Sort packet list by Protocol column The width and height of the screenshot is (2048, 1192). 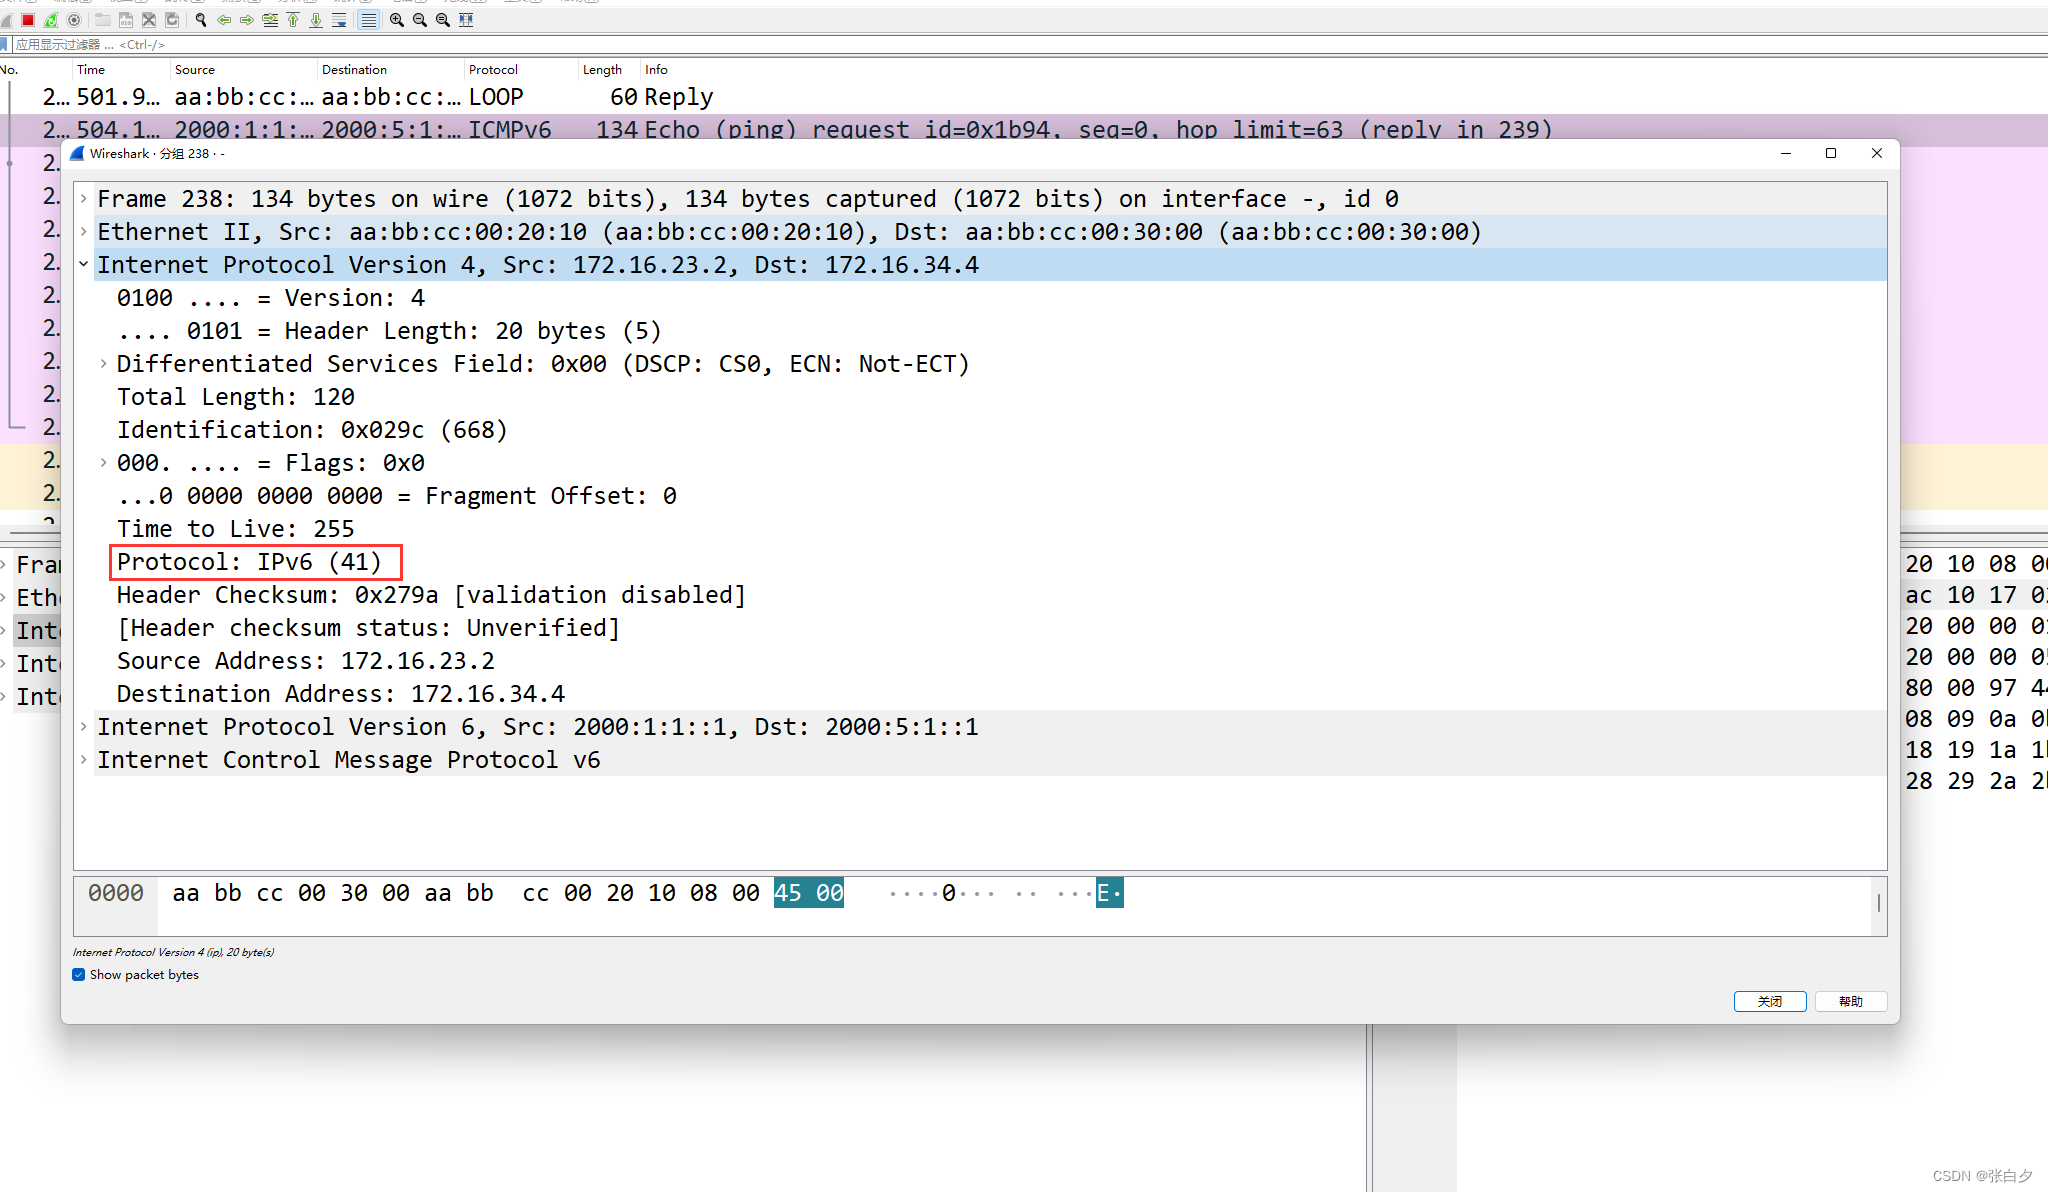[493, 69]
